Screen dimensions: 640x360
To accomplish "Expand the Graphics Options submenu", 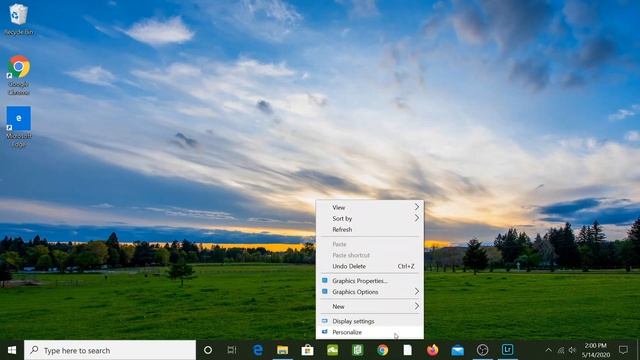I will pos(370,292).
